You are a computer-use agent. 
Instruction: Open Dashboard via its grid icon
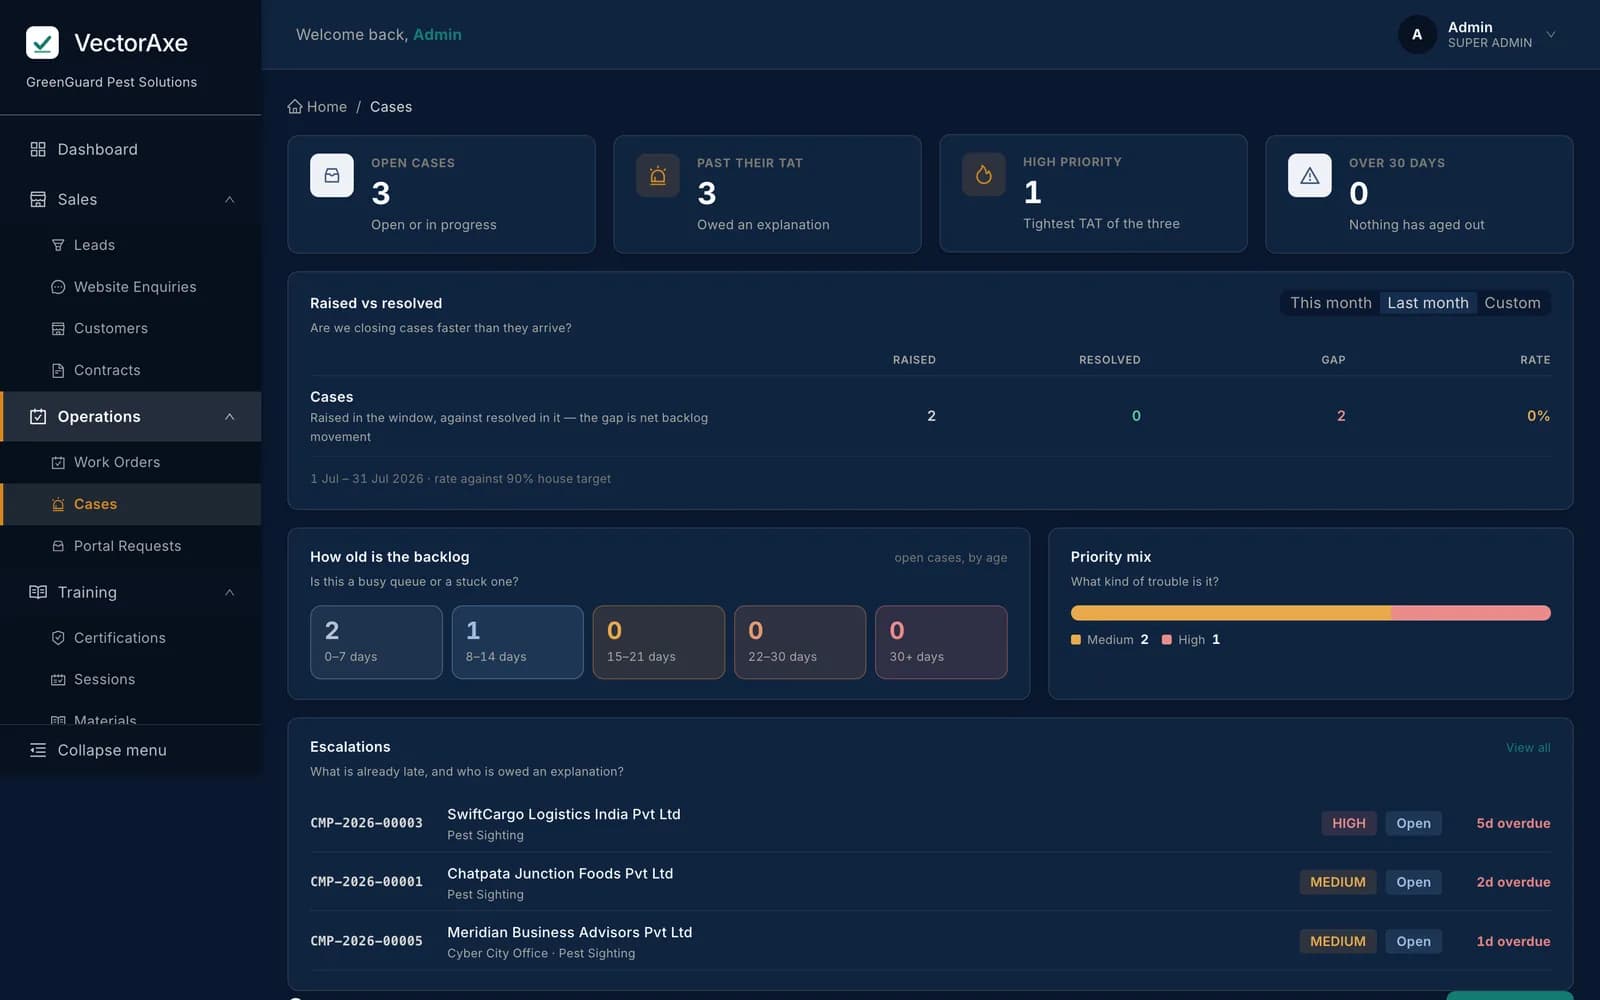point(38,149)
